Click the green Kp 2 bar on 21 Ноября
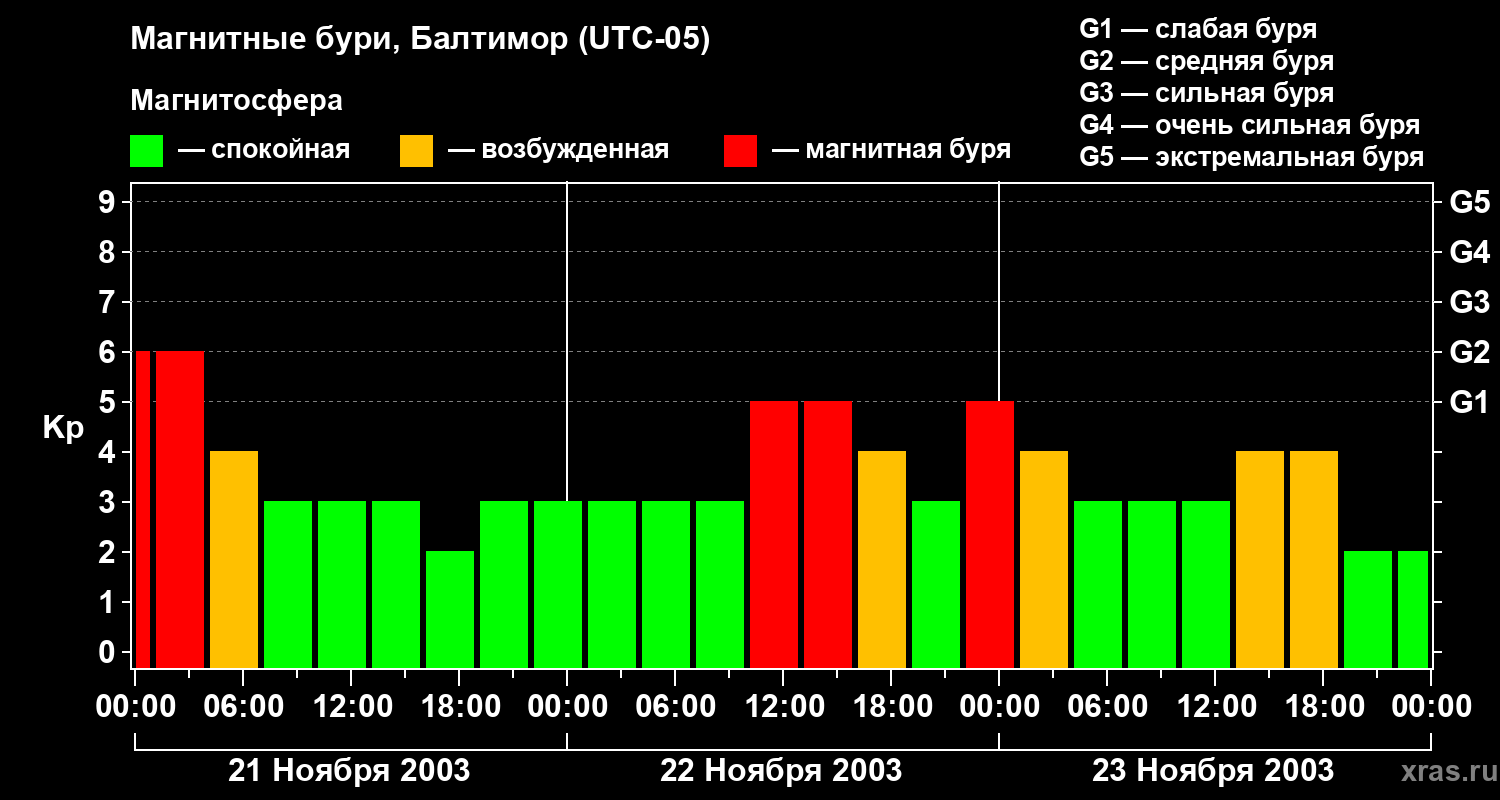Image resolution: width=1500 pixels, height=800 pixels. pyautogui.click(x=450, y=609)
